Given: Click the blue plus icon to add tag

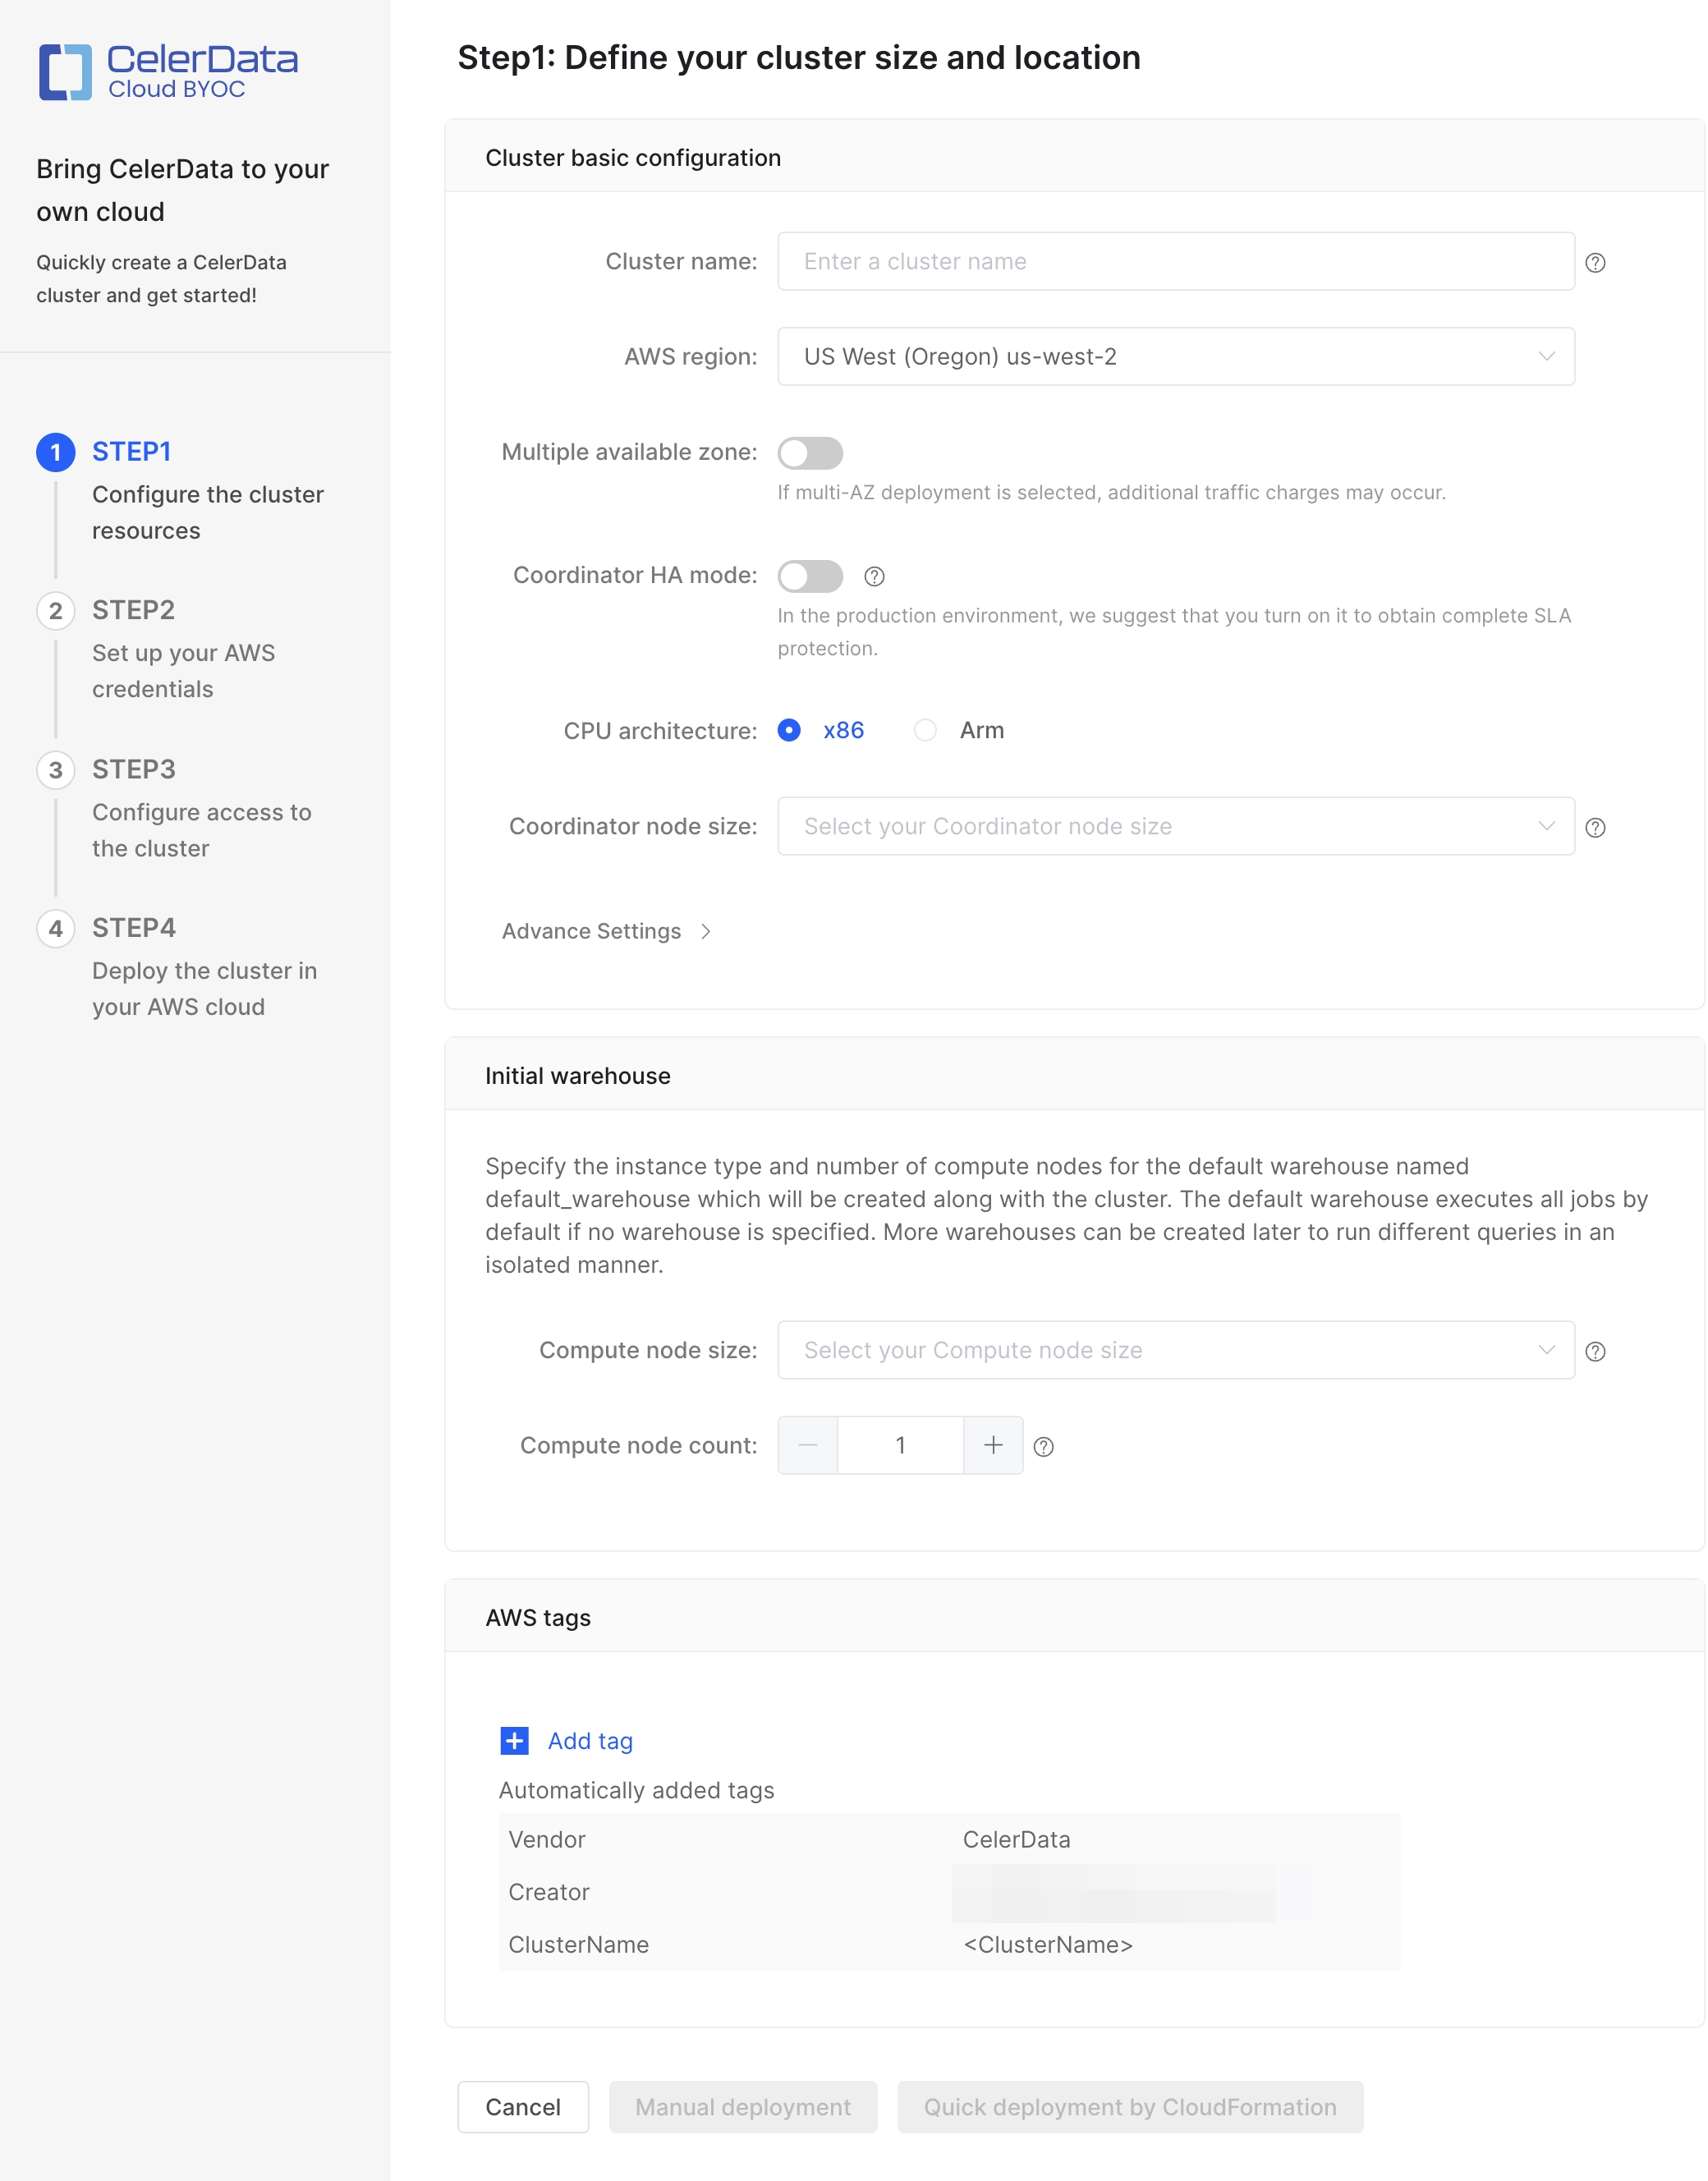Looking at the screenshot, I should [x=513, y=1740].
